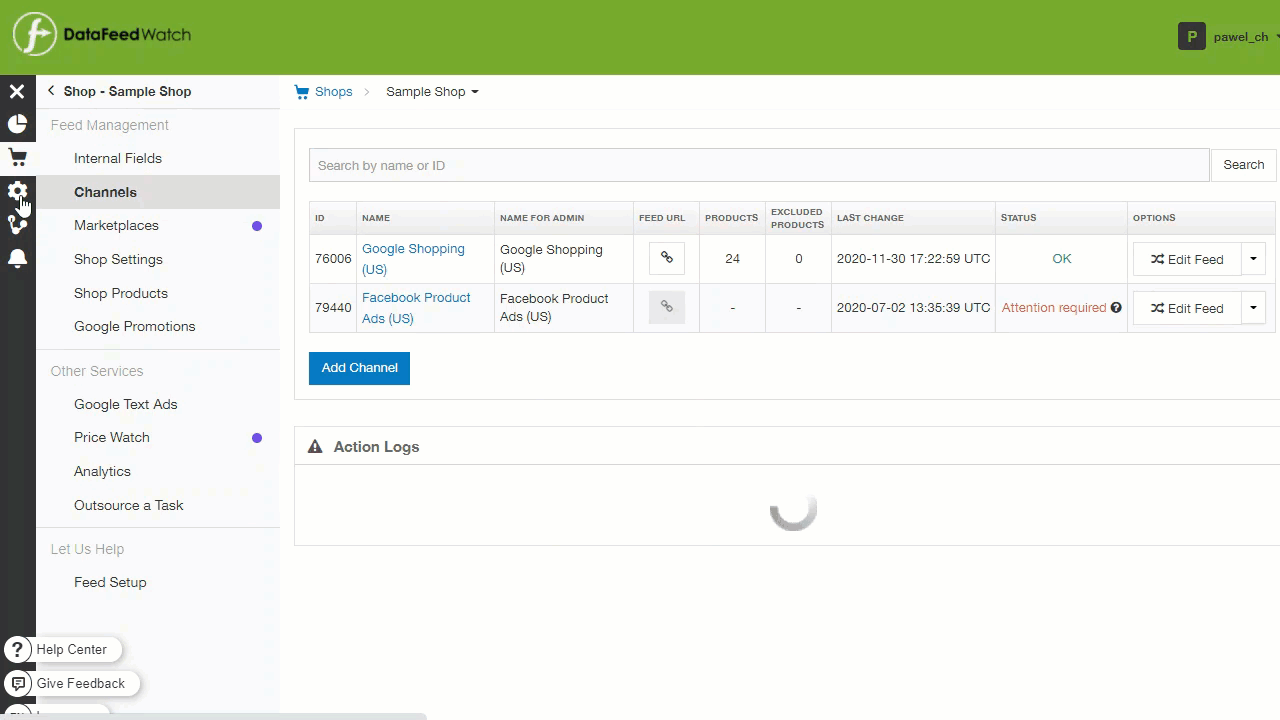Click the Shop - Sample Shop sidebar title
The width and height of the screenshot is (1280, 720).
[x=127, y=91]
